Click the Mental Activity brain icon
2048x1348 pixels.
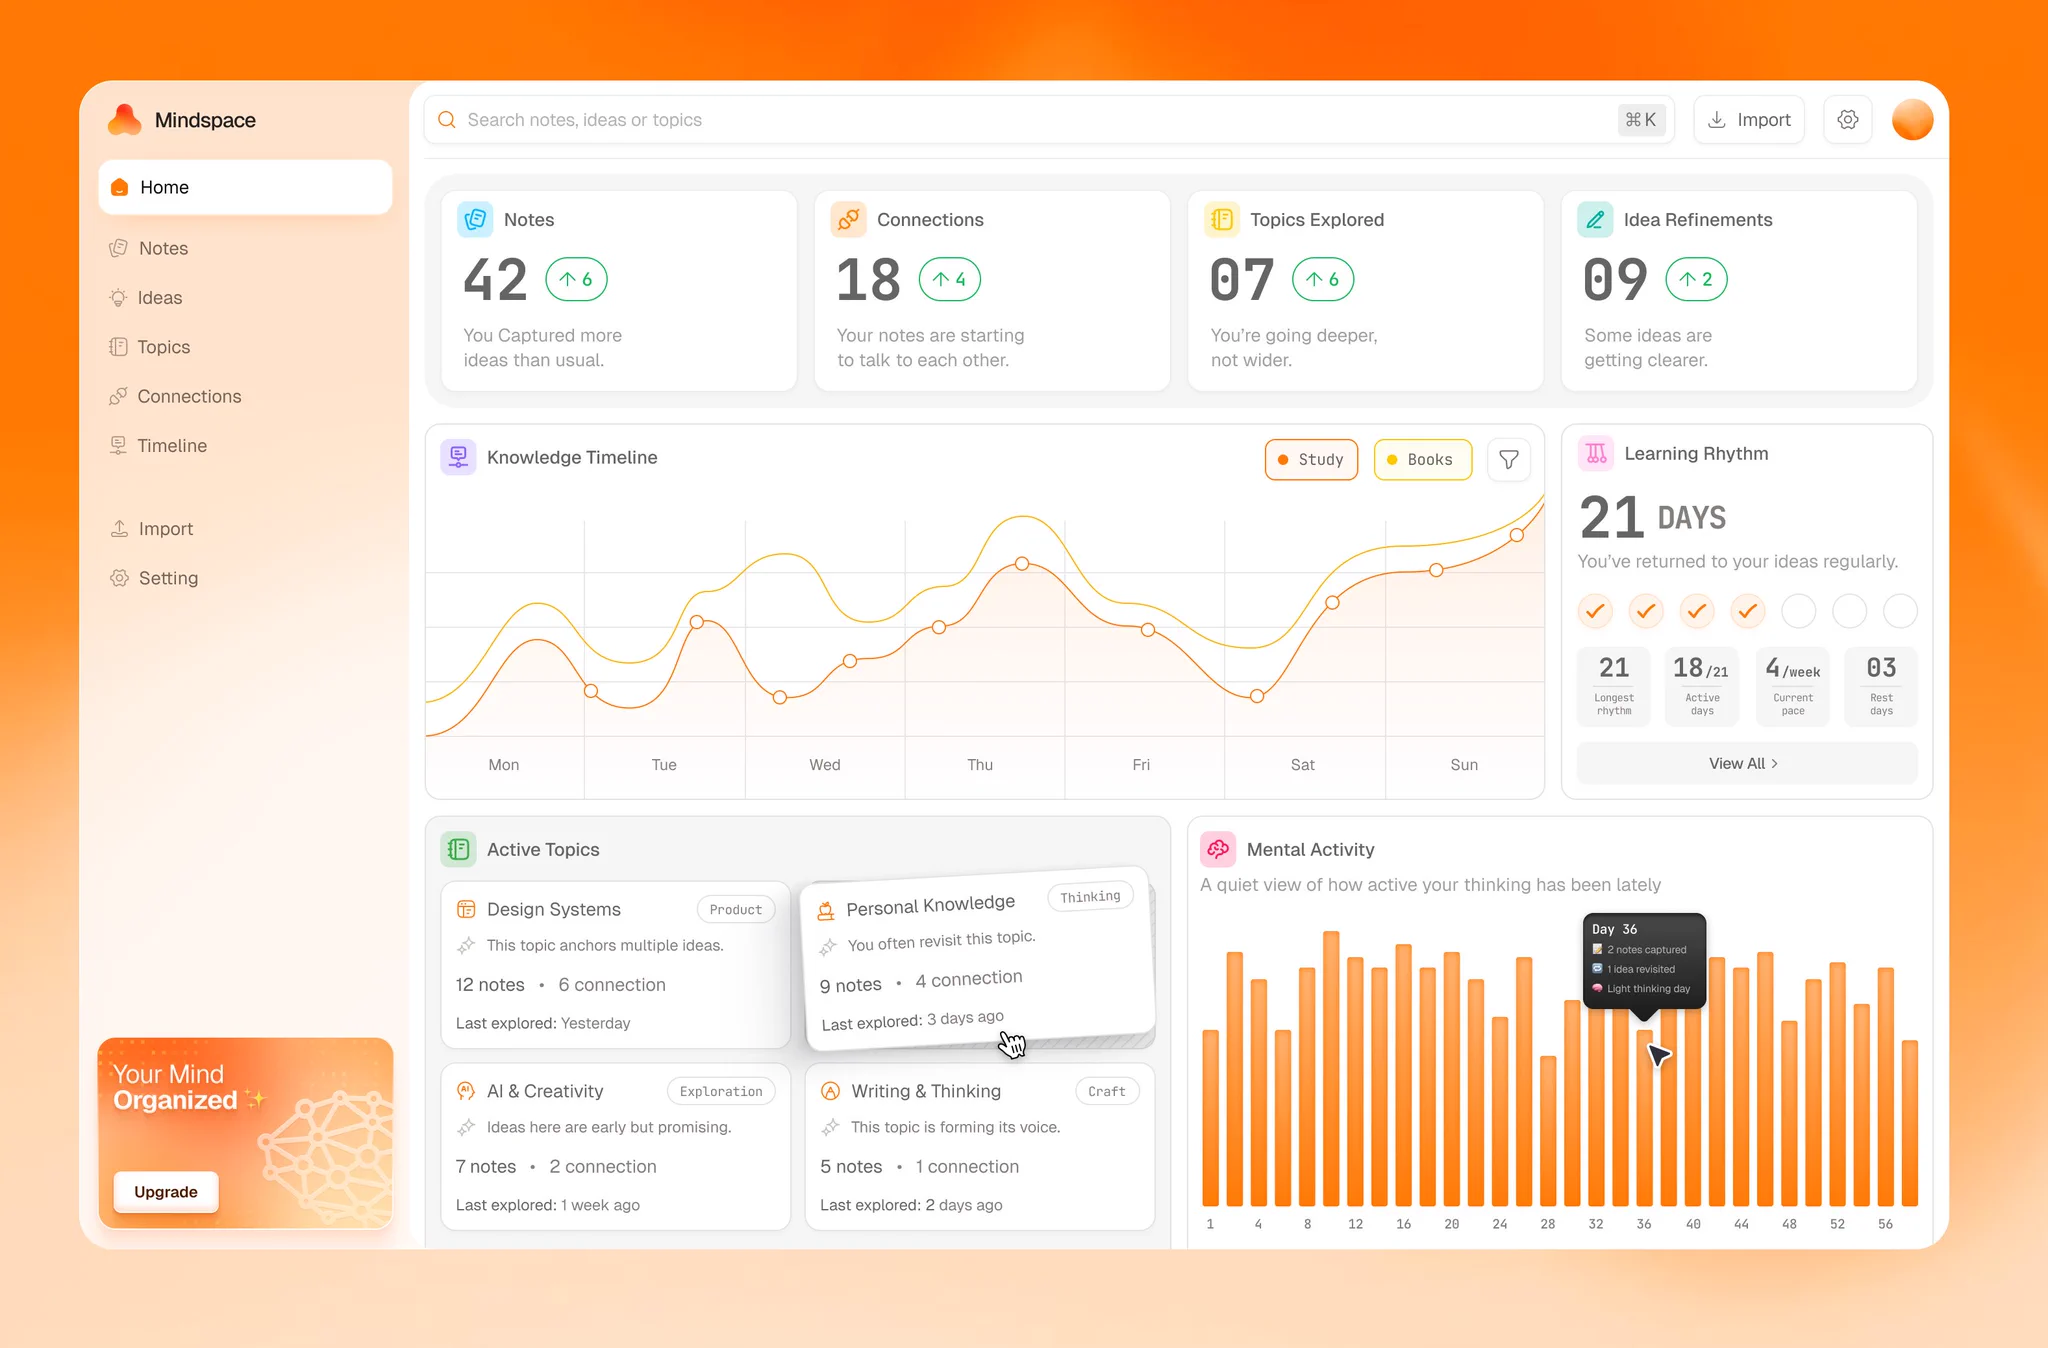(x=1218, y=849)
